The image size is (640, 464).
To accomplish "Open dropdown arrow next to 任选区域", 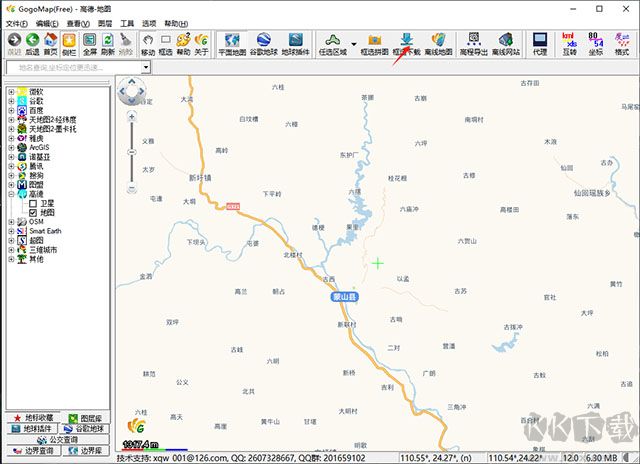I will 353,44.
